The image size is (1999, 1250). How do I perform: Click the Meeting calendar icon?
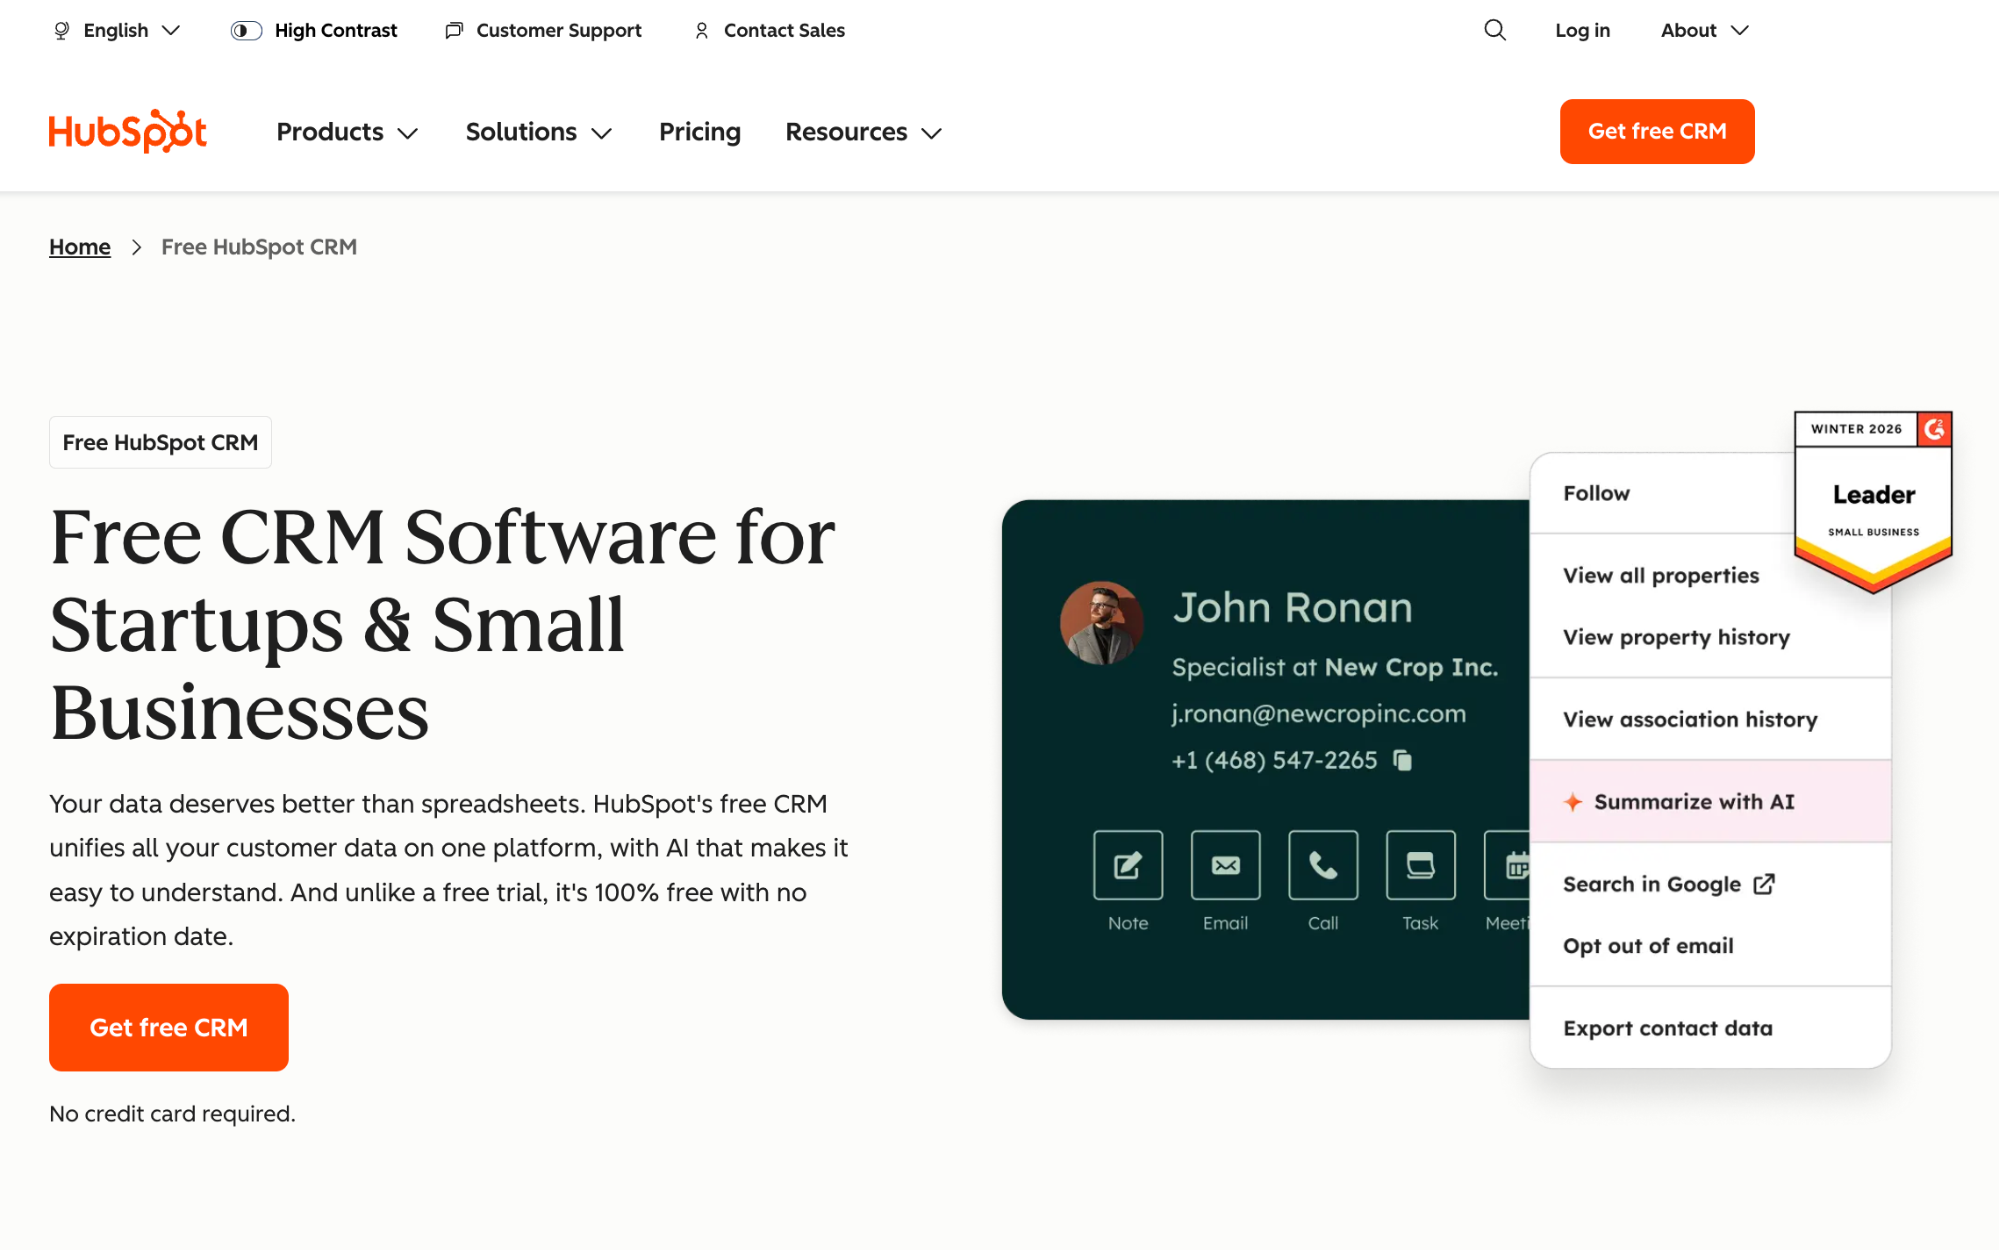tap(1508, 865)
